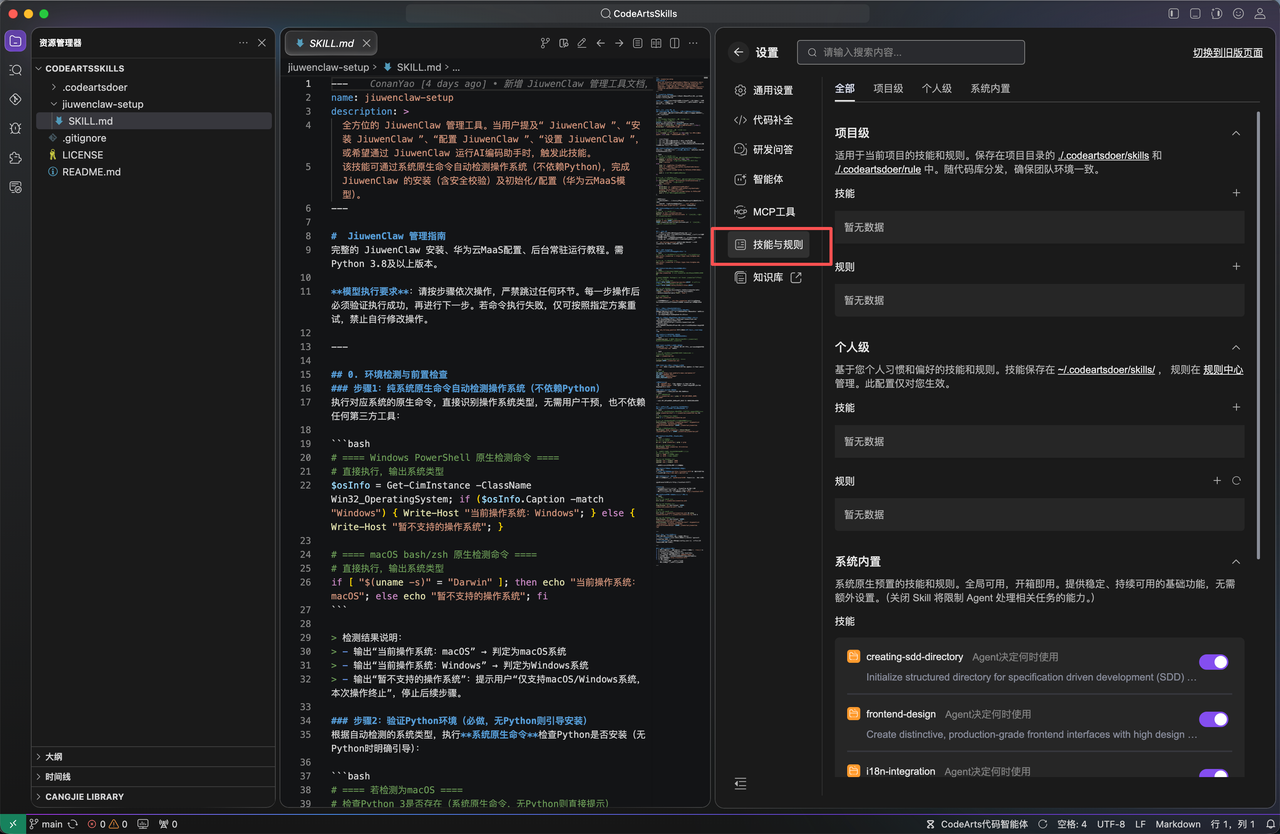1280x834 pixels.
Task: Click the explorer panel more-actions ellipsis
Action: [243, 43]
